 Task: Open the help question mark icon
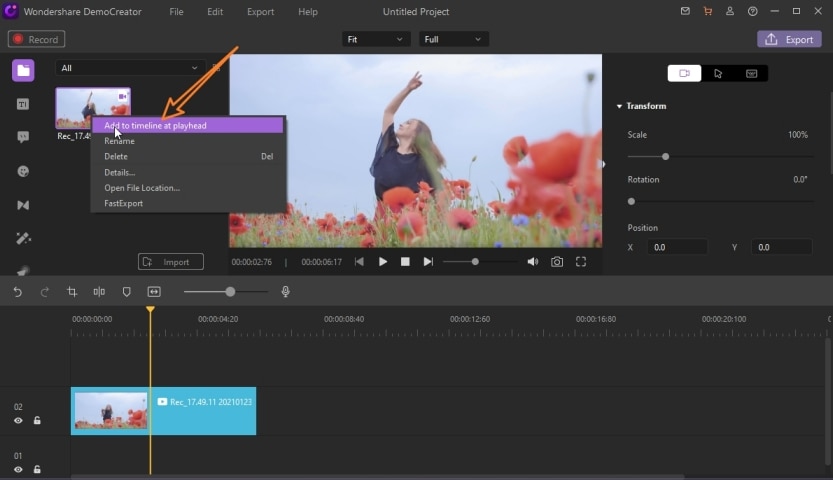pyautogui.click(x=752, y=11)
